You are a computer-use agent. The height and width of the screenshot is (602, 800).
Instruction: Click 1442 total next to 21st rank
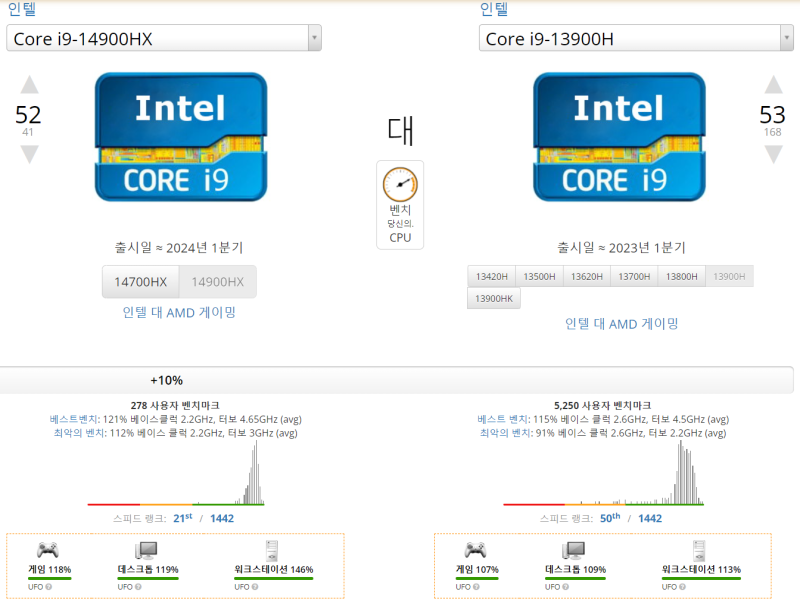222,518
